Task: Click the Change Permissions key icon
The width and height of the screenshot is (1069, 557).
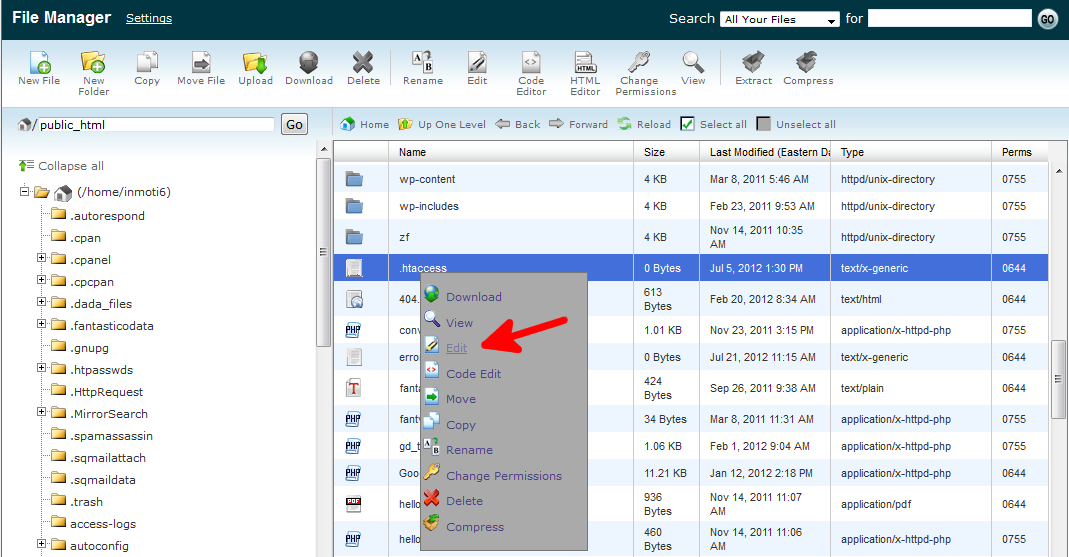Action: pyautogui.click(x=638, y=64)
